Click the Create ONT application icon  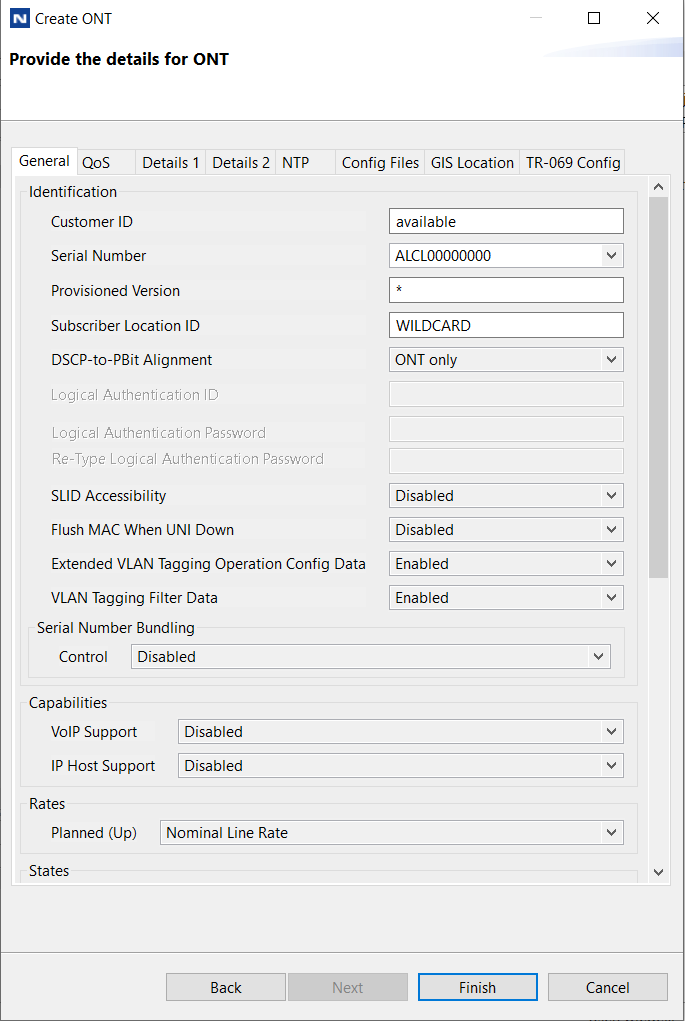pyautogui.click(x=20, y=18)
